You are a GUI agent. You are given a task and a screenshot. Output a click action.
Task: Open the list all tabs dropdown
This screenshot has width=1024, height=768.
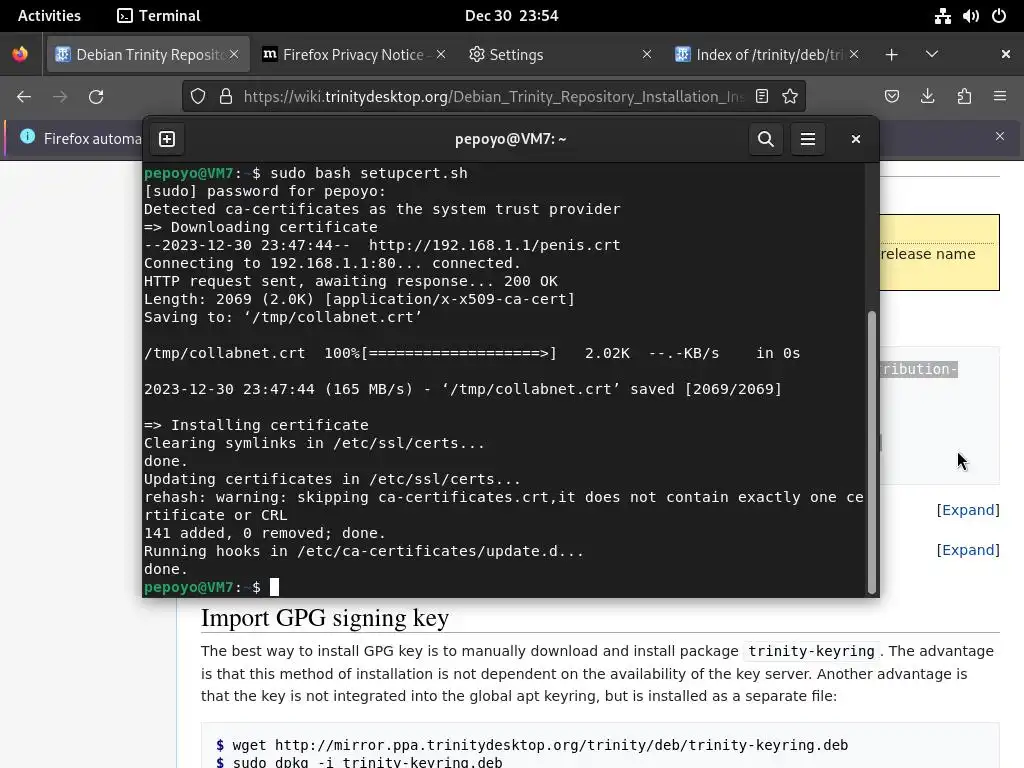(x=932, y=54)
